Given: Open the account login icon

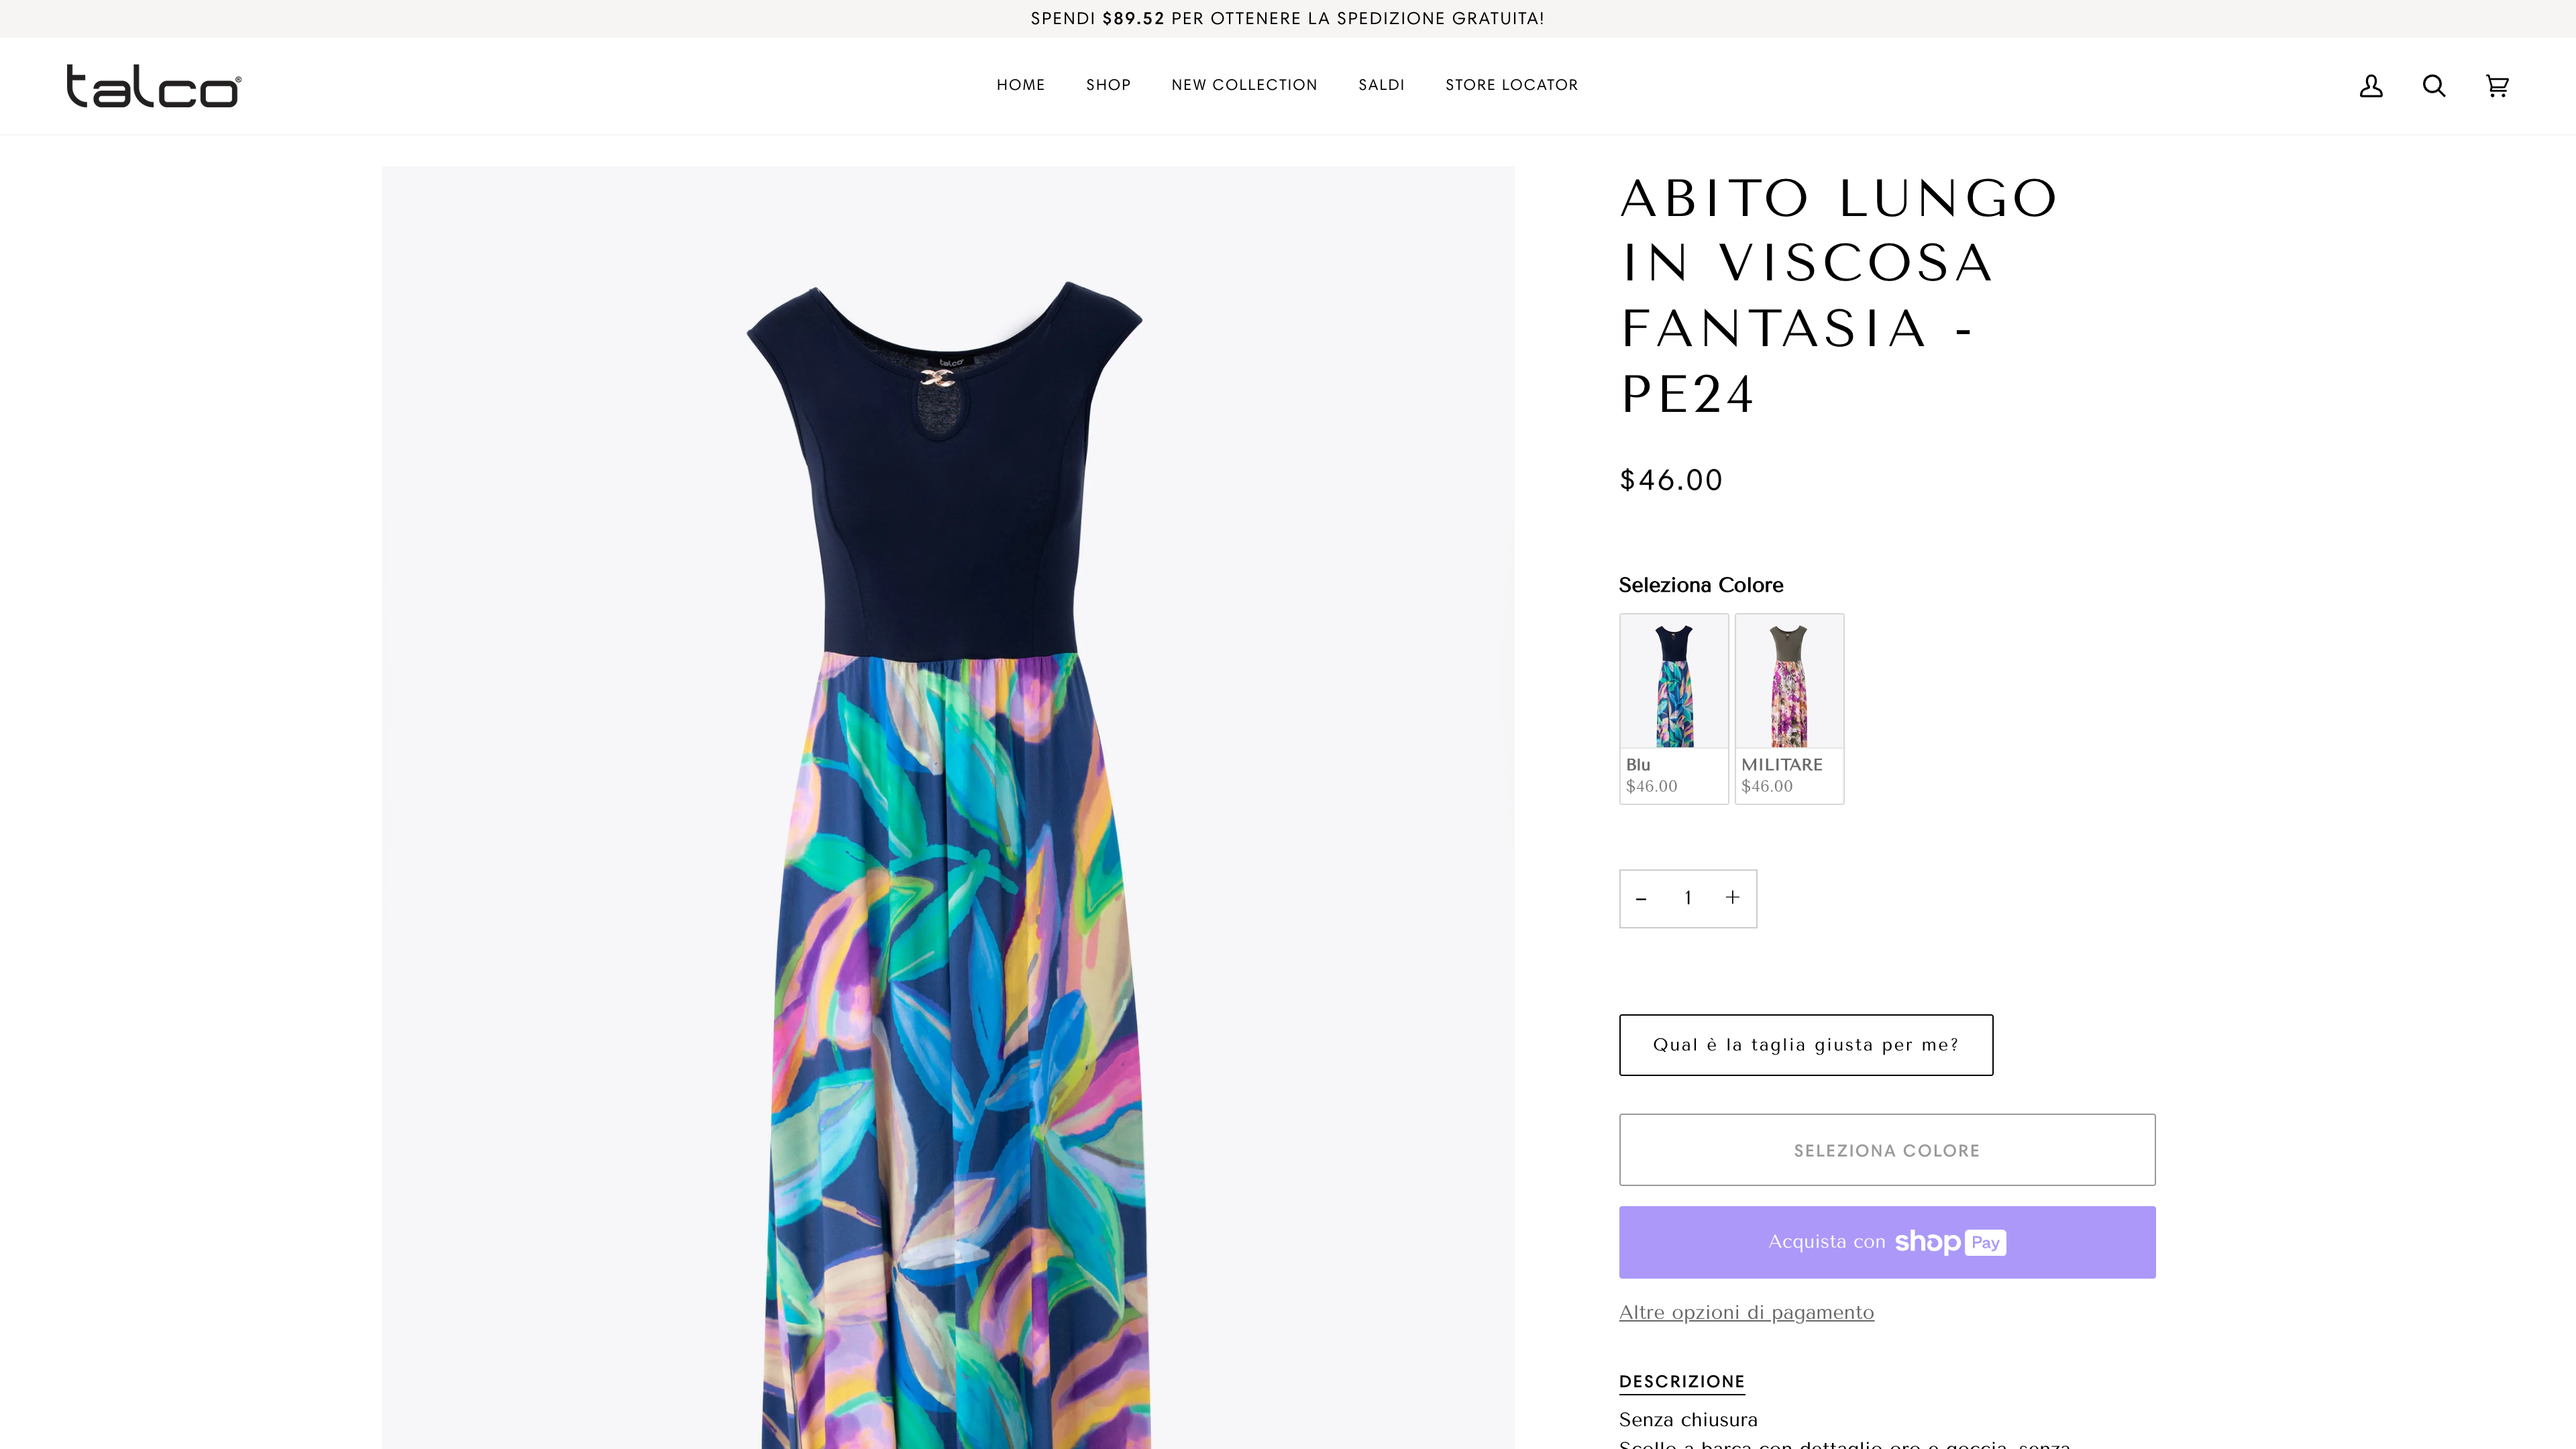Looking at the screenshot, I should (2370, 86).
